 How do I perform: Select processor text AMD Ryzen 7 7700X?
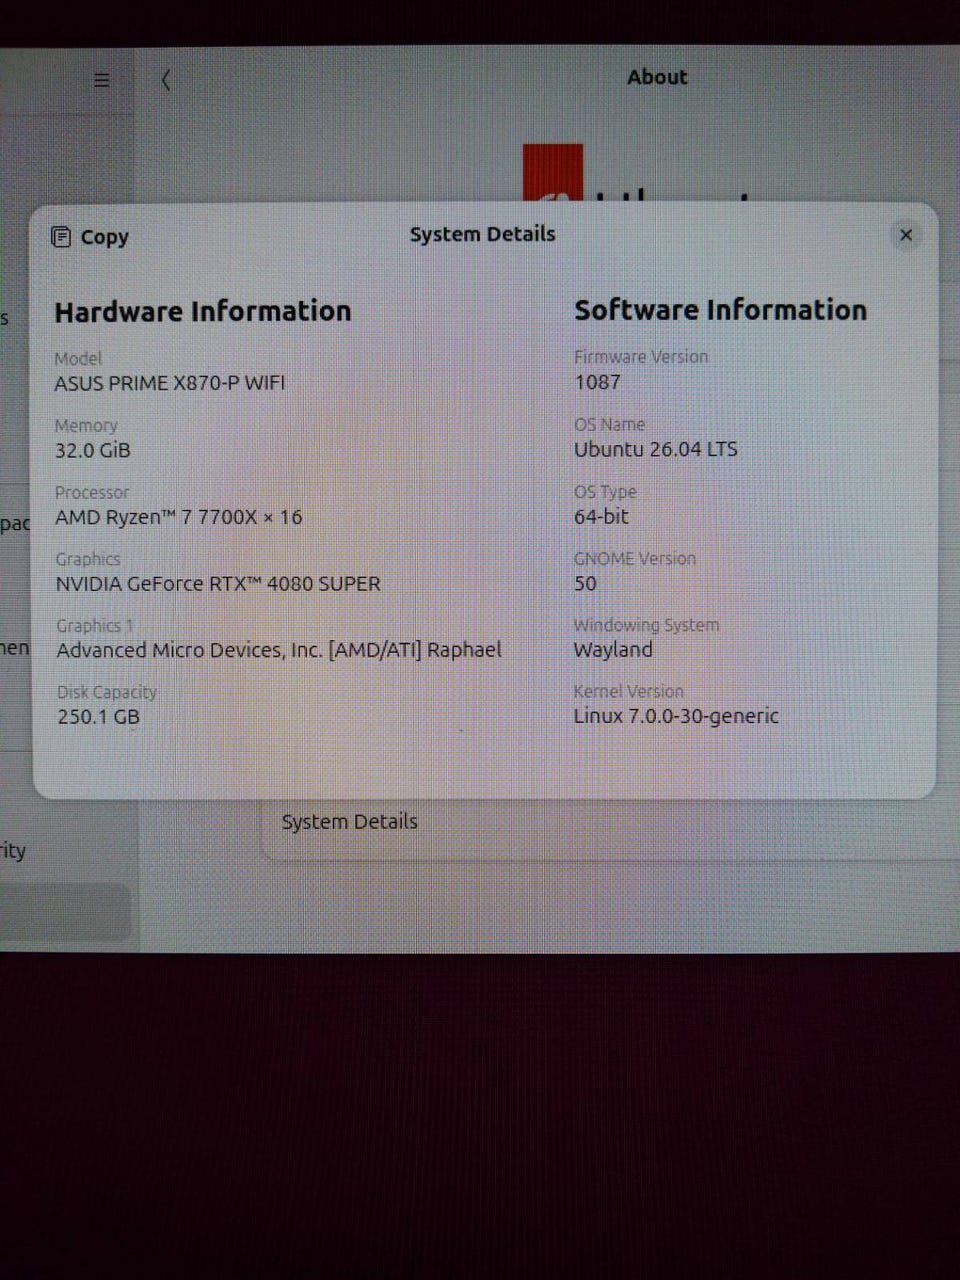[x=178, y=517]
